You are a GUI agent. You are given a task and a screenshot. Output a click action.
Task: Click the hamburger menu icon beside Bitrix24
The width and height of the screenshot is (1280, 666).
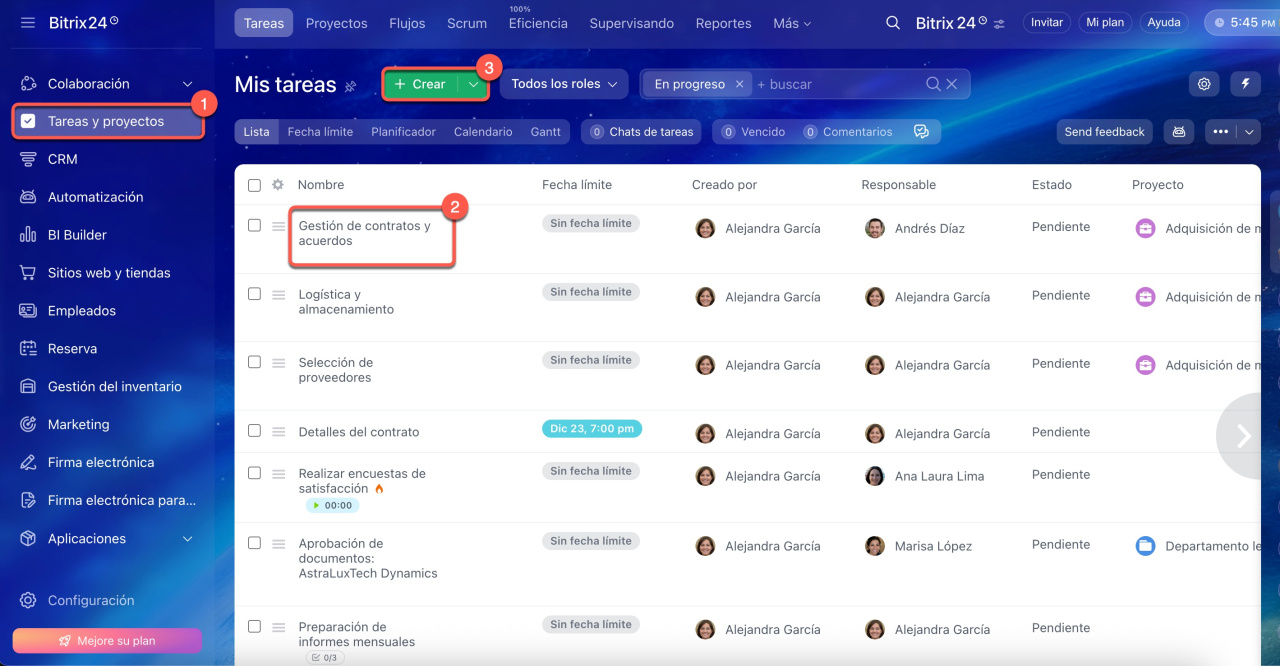click(x=28, y=22)
